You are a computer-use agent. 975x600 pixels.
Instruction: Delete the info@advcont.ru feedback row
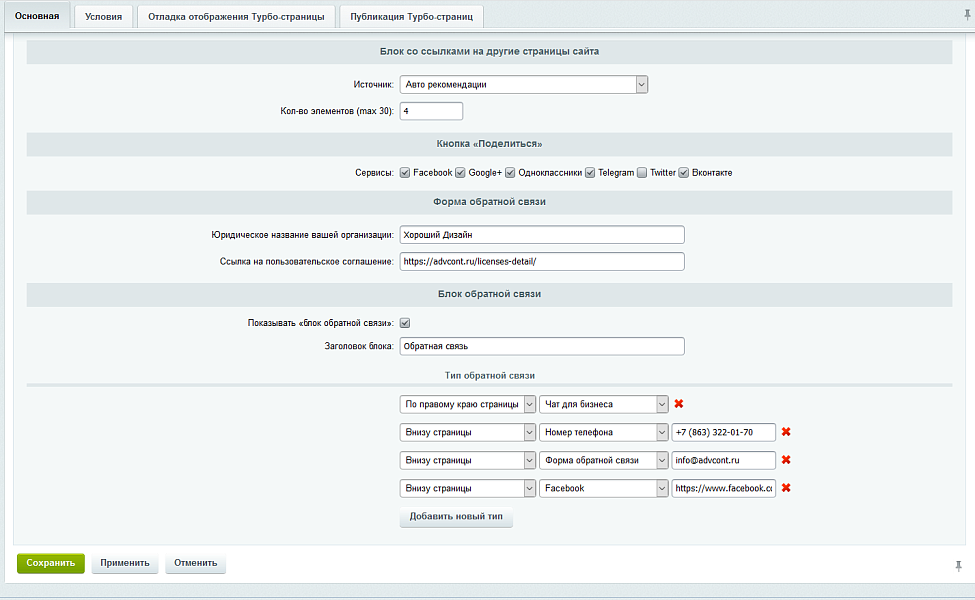tap(786, 460)
